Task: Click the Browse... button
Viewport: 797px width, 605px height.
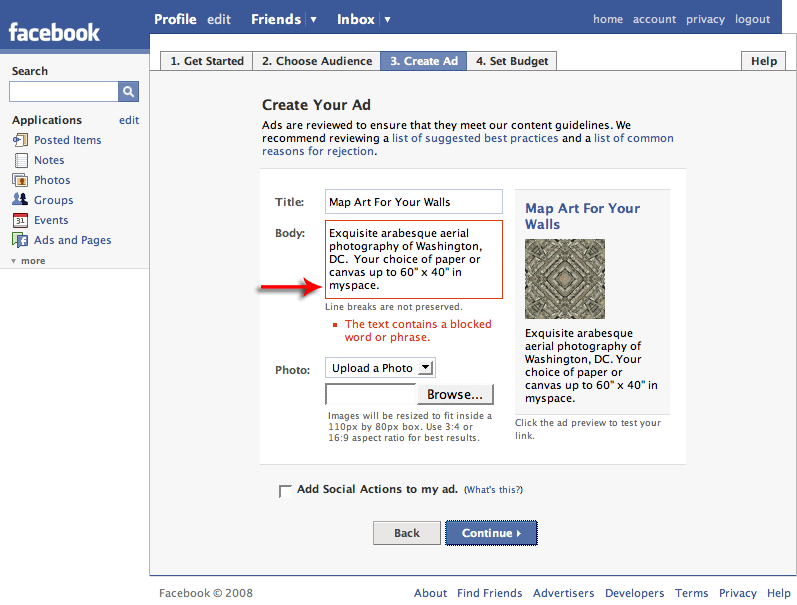Action: 455,395
